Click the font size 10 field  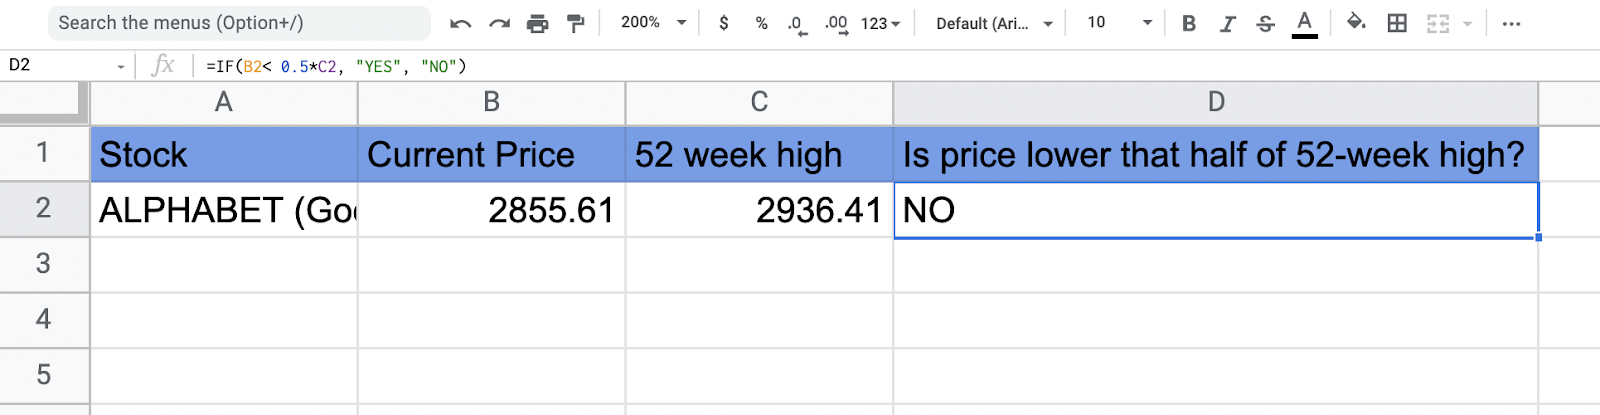pos(1097,23)
